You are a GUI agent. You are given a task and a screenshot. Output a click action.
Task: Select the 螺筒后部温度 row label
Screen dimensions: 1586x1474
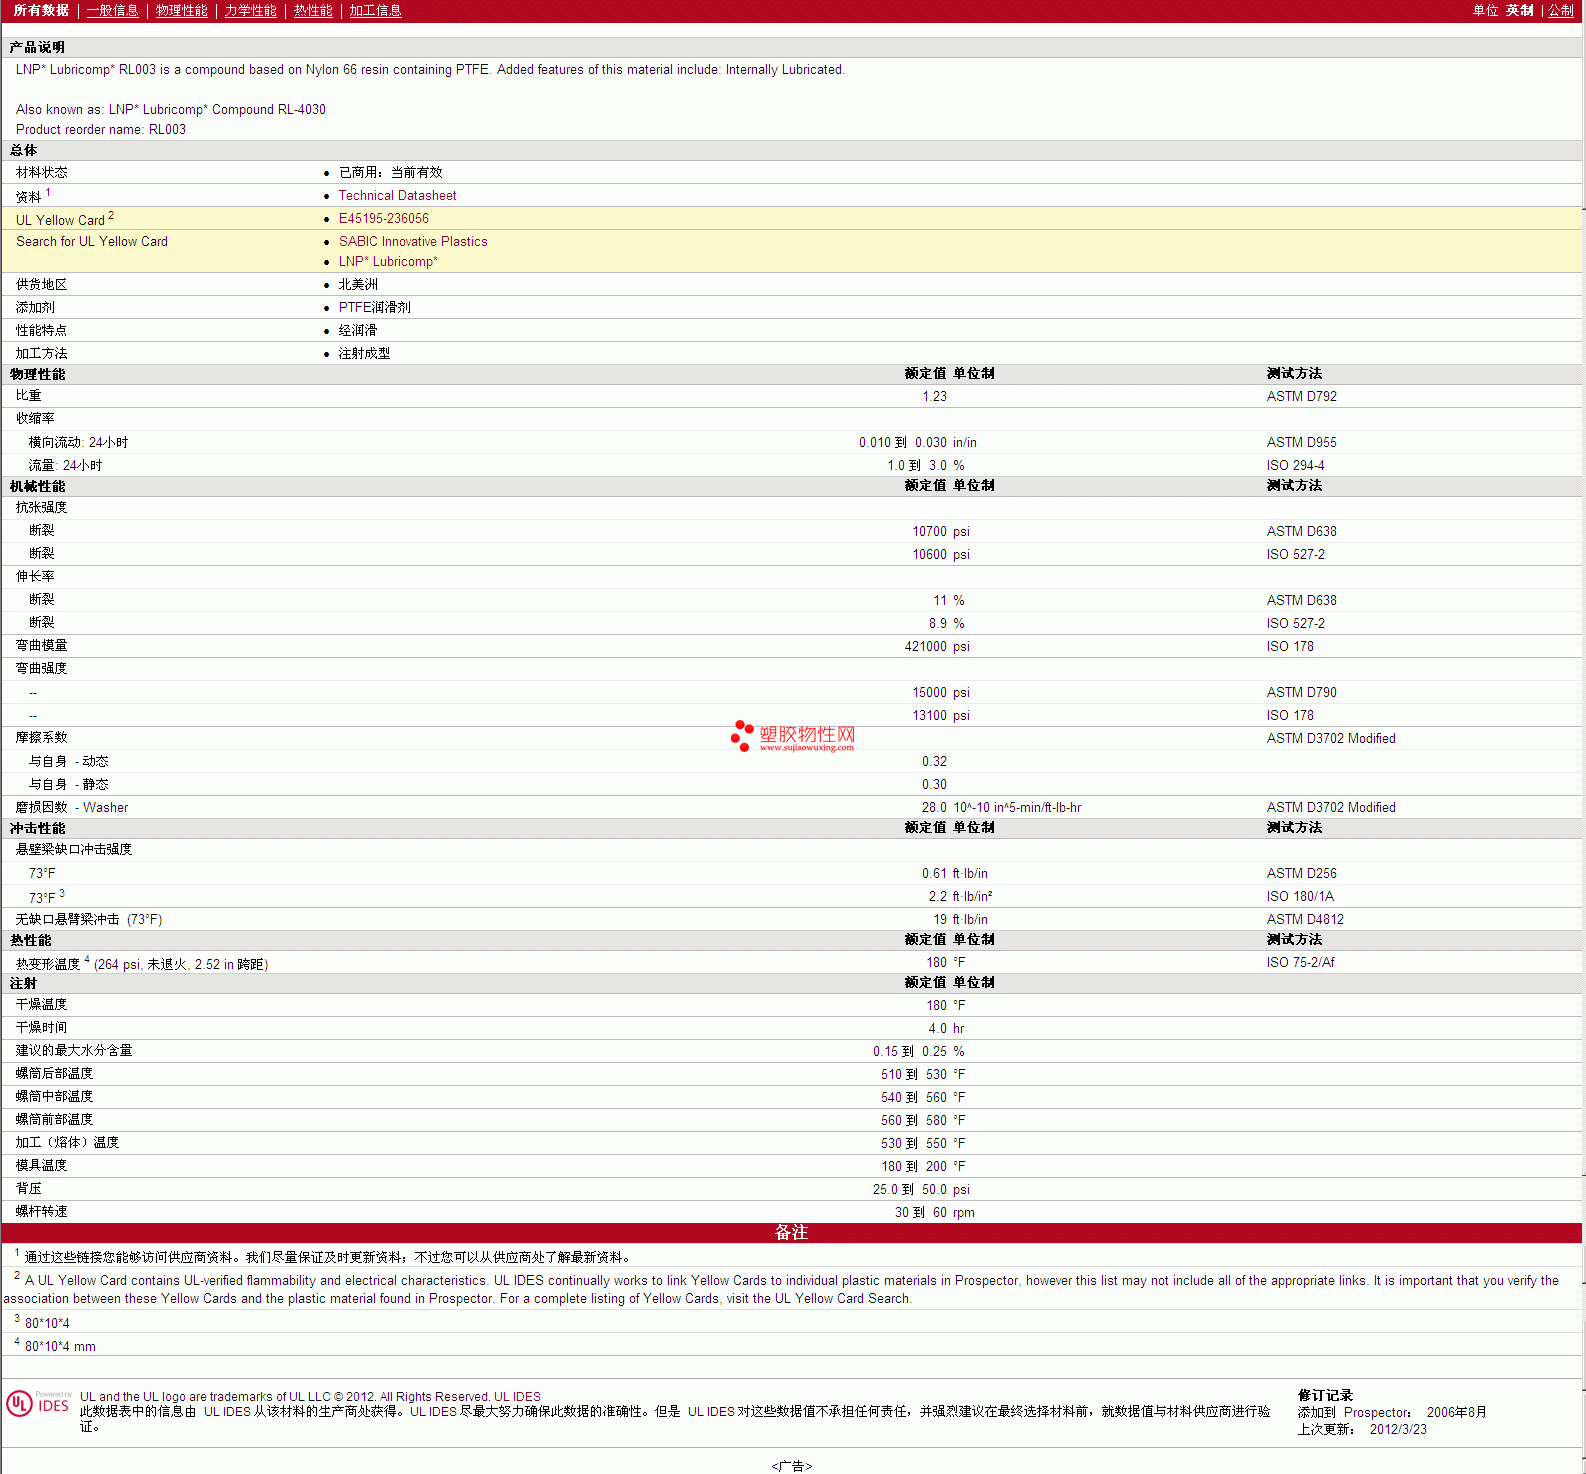pos(54,1074)
